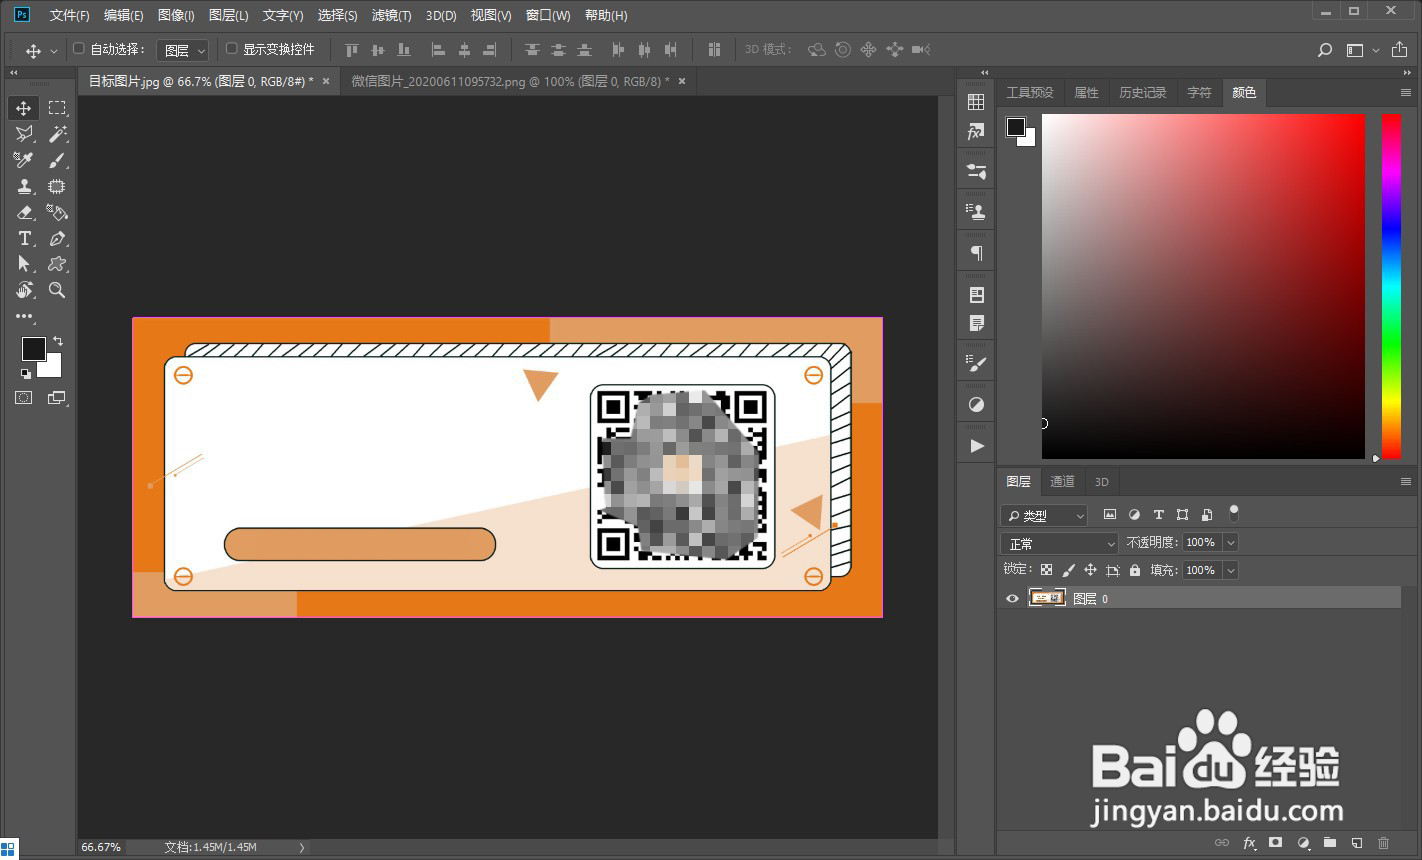Viewport: 1422px width, 860px height.
Task: Select the Brush tool
Action: (x=57, y=160)
